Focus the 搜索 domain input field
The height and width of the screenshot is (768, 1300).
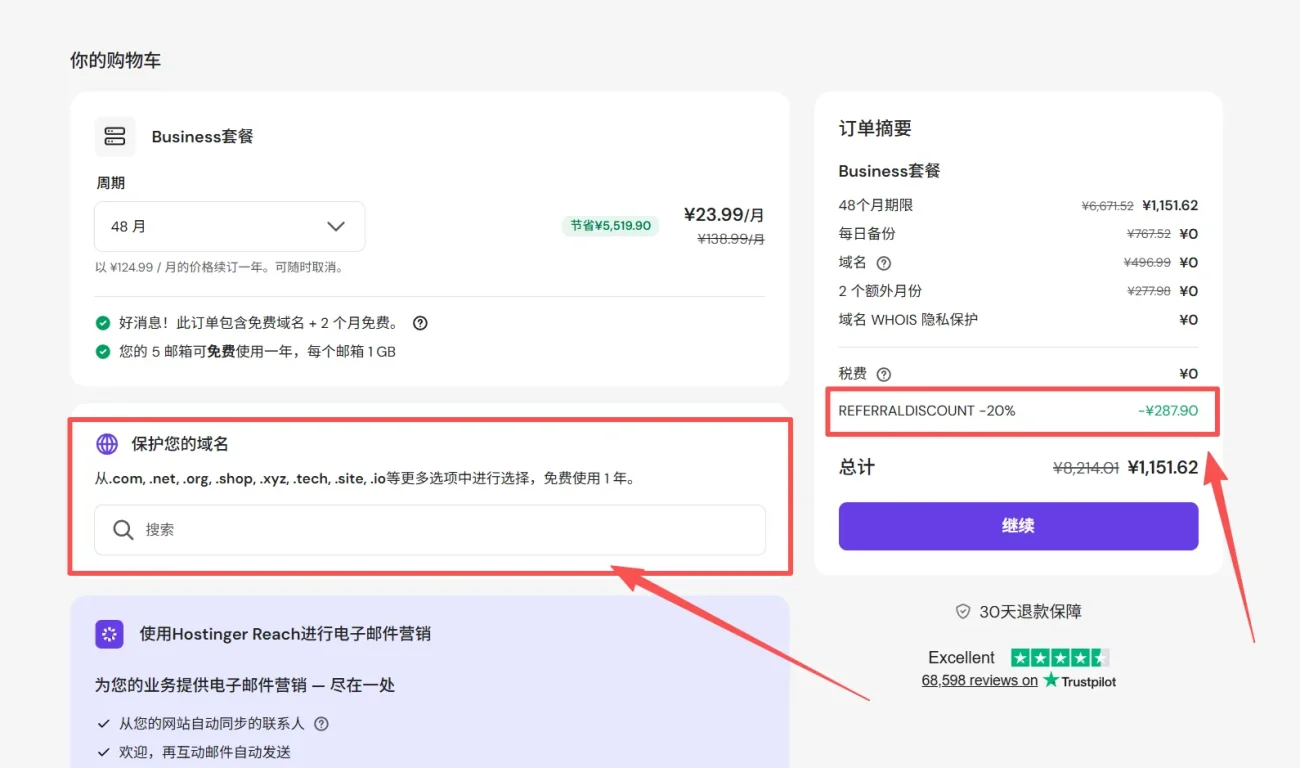point(430,530)
